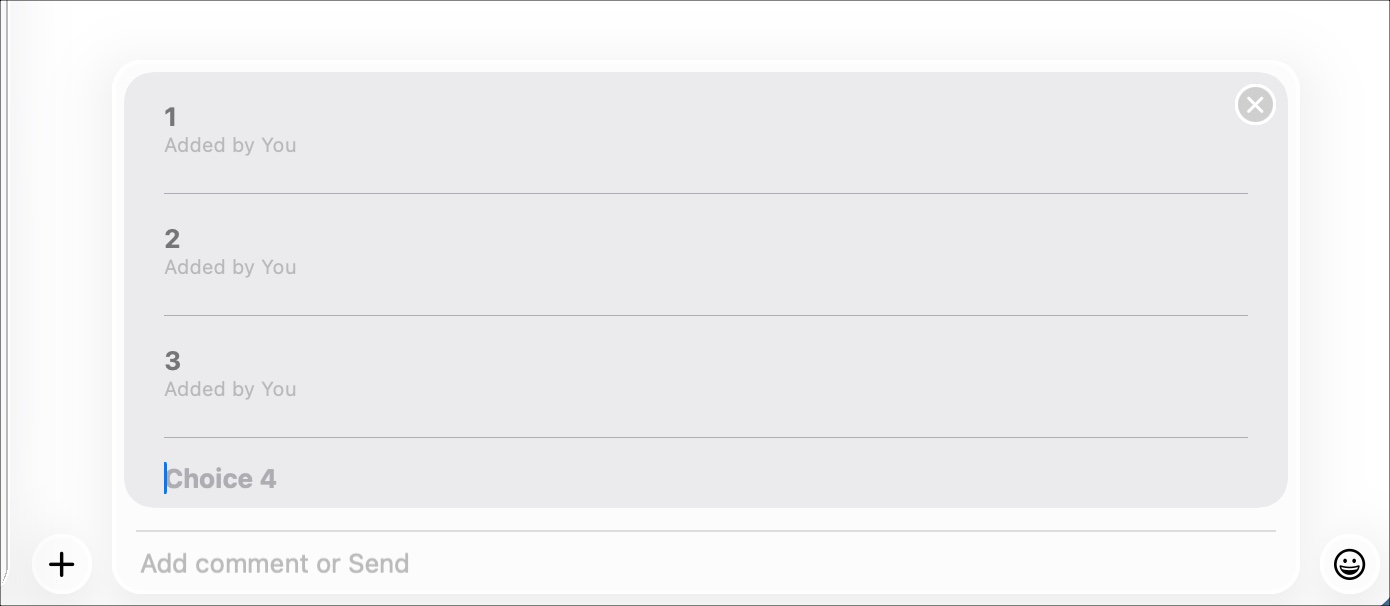Click the line above the comment field

pyautogui.click(x=705, y=531)
